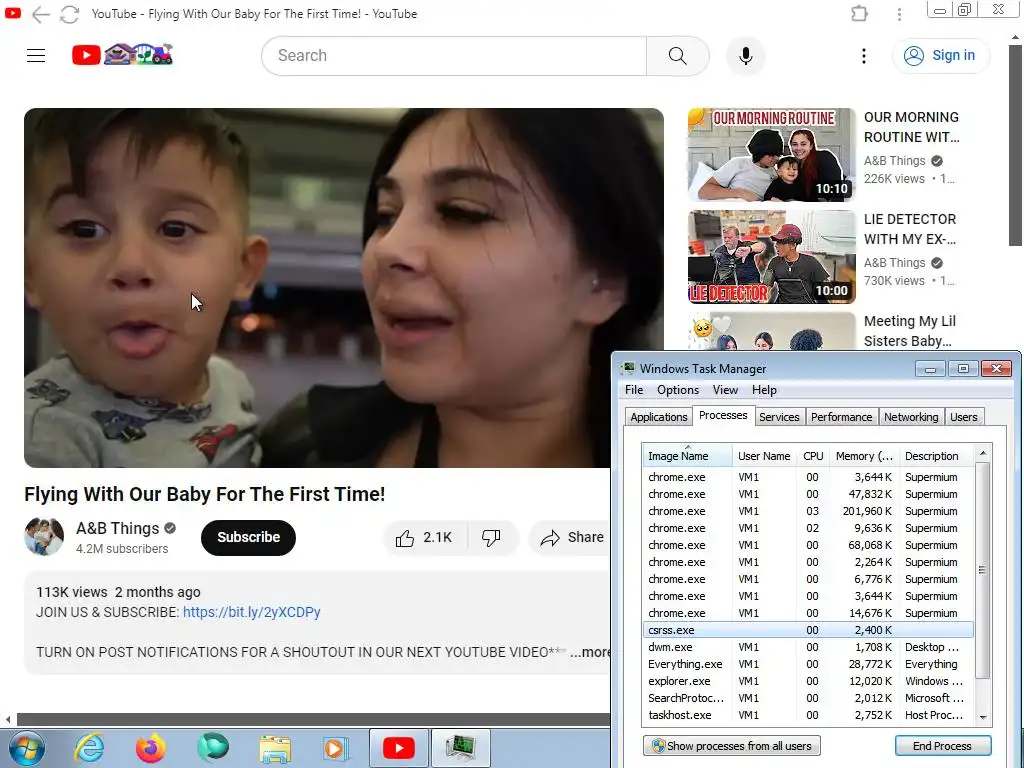Viewport: 1024px width, 768px height.
Task: Click process list scrollbar down arrow
Action: (983, 718)
